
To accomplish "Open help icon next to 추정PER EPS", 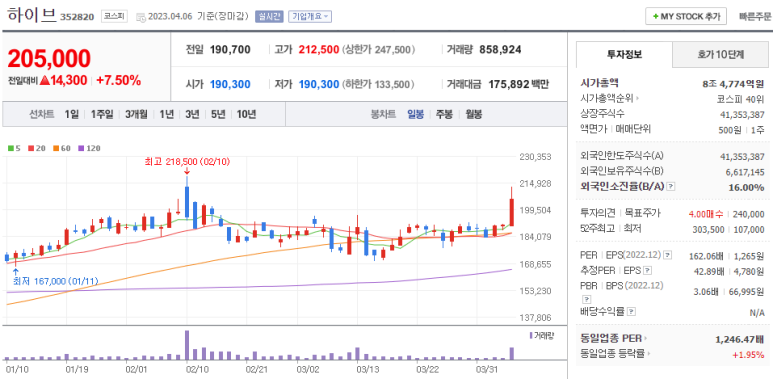I will click(648, 270).
